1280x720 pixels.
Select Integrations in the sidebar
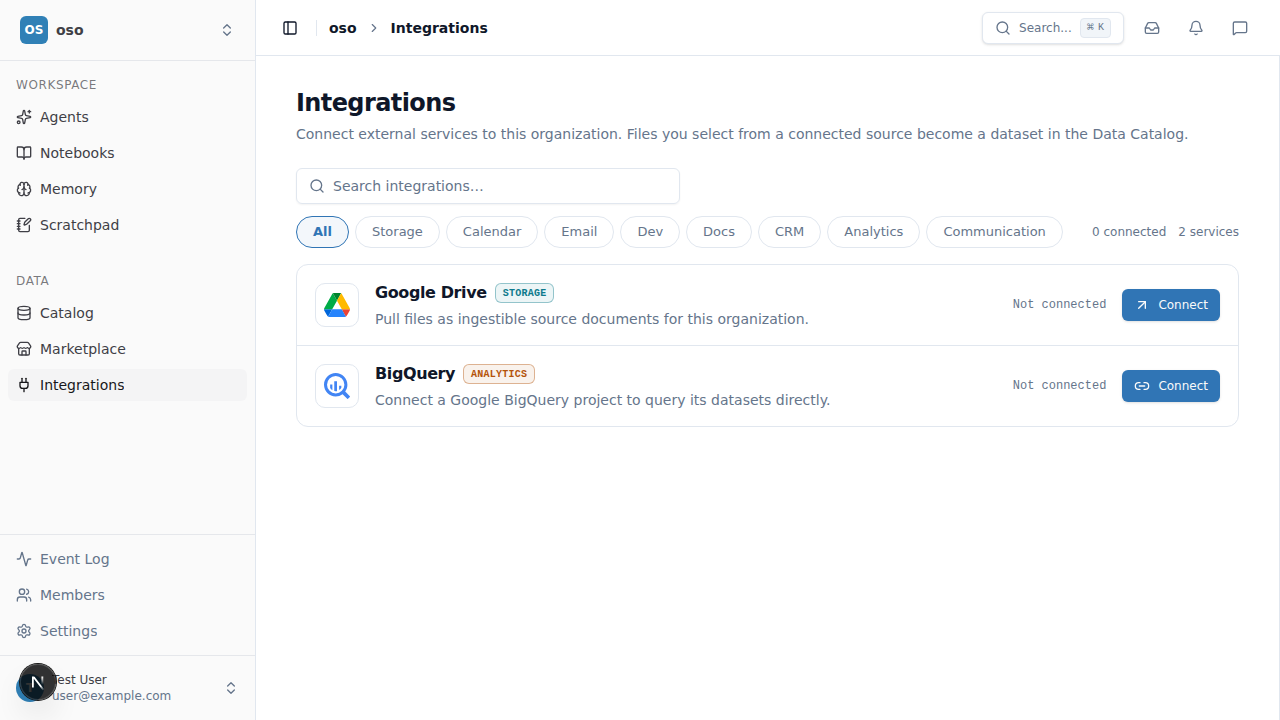point(127,385)
